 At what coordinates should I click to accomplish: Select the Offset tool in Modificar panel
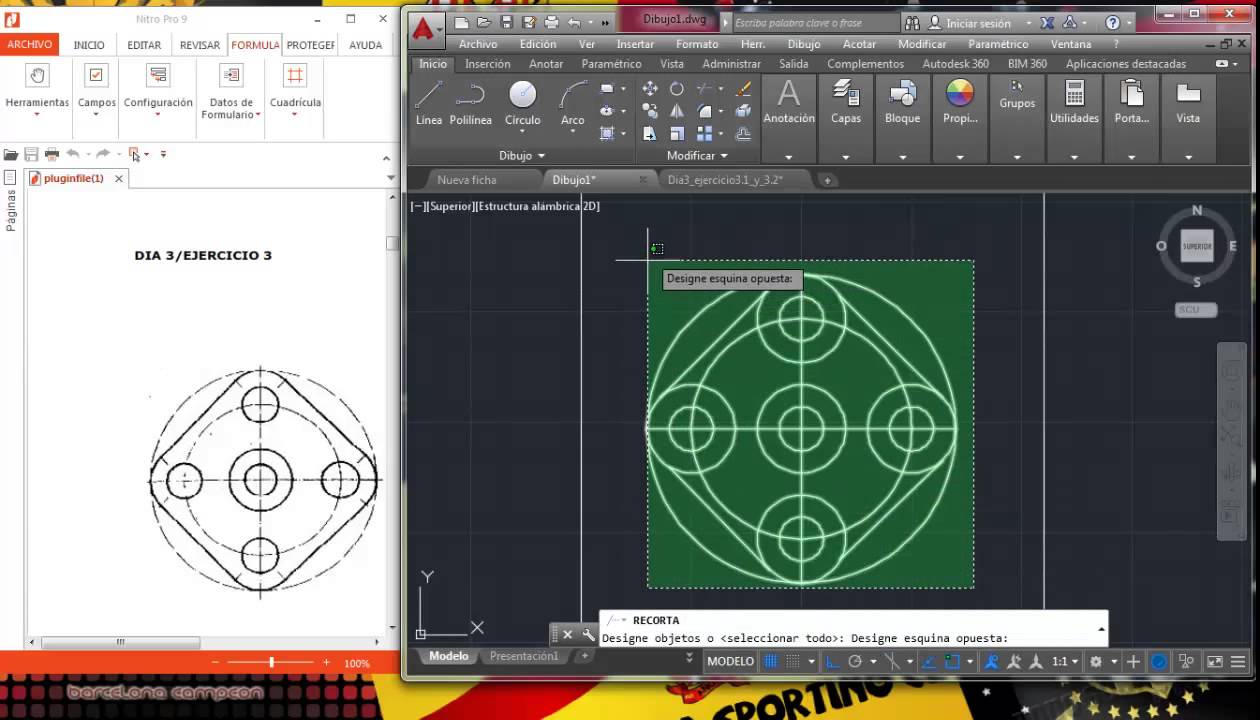click(x=743, y=133)
